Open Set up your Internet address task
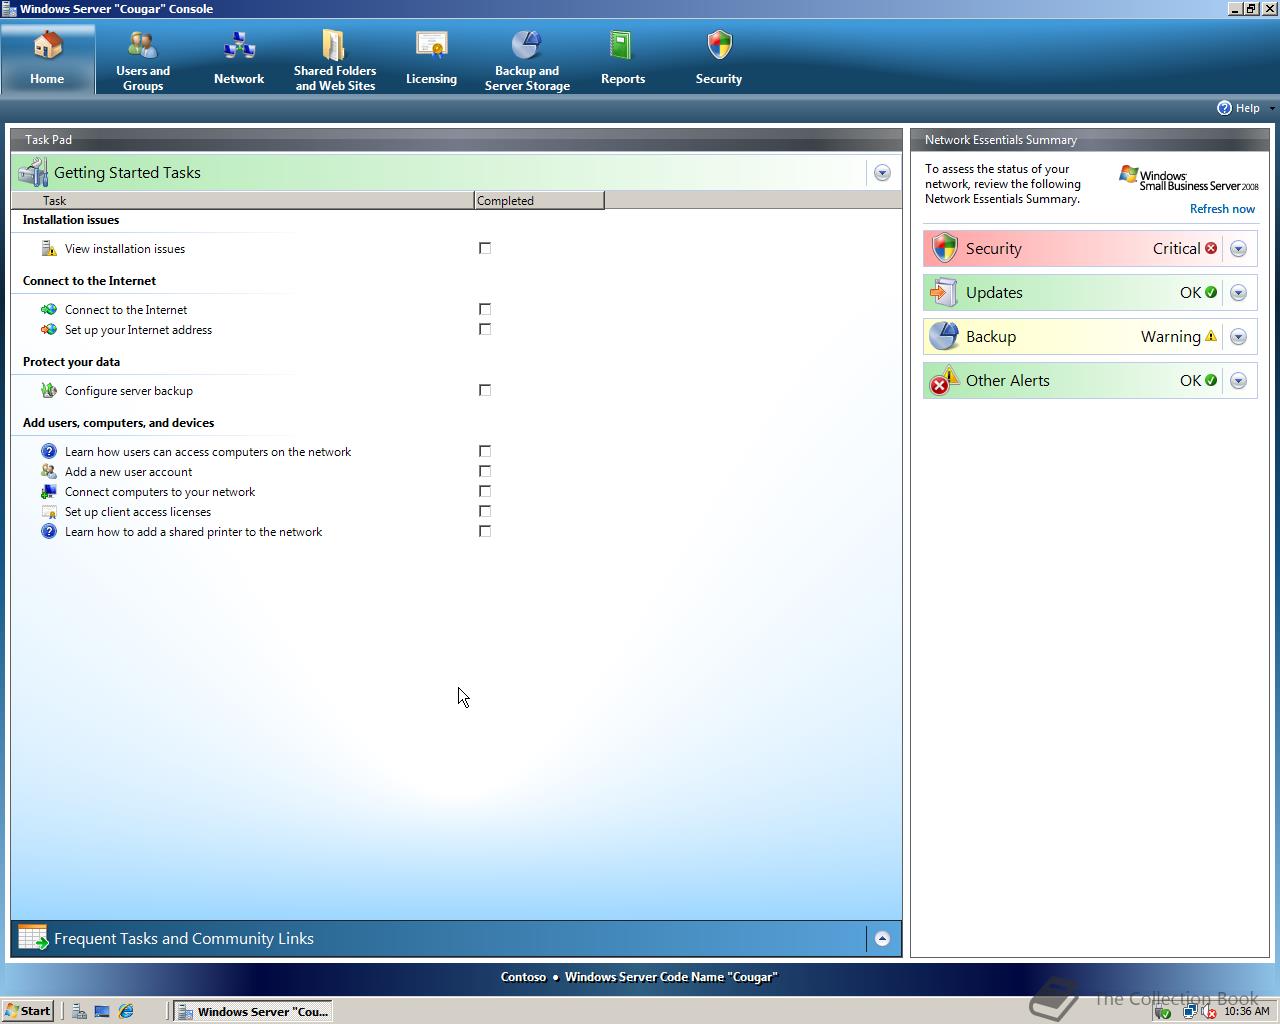The width and height of the screenshot is (1280, 1024). click(138, 330)
